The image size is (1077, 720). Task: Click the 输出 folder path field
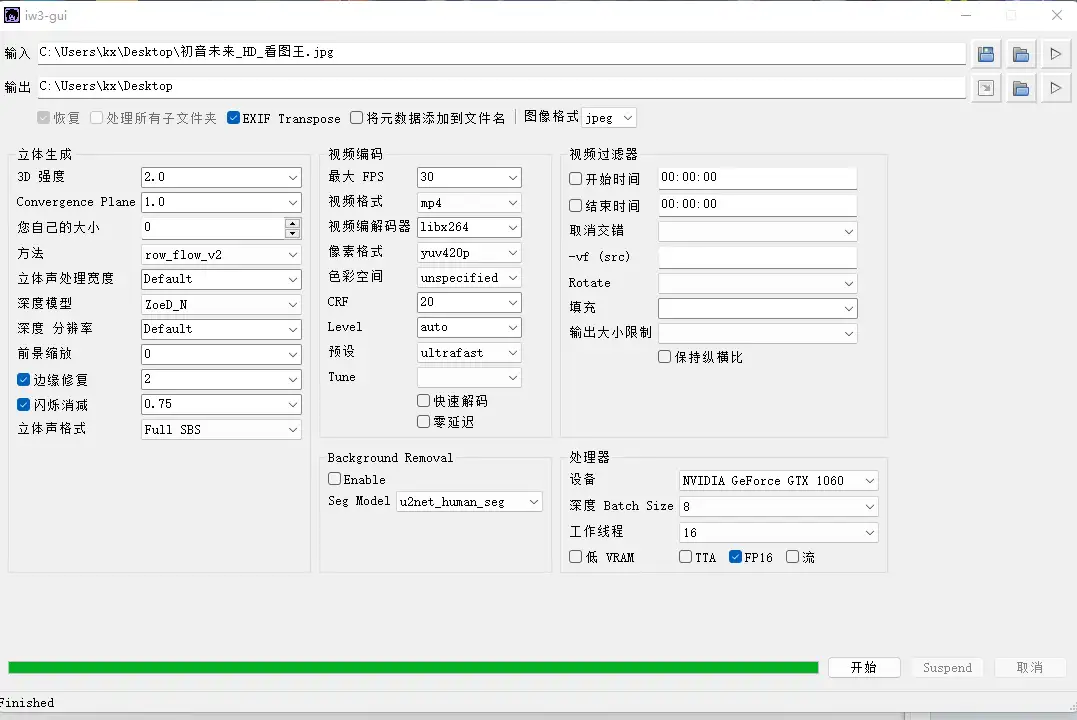501,87
